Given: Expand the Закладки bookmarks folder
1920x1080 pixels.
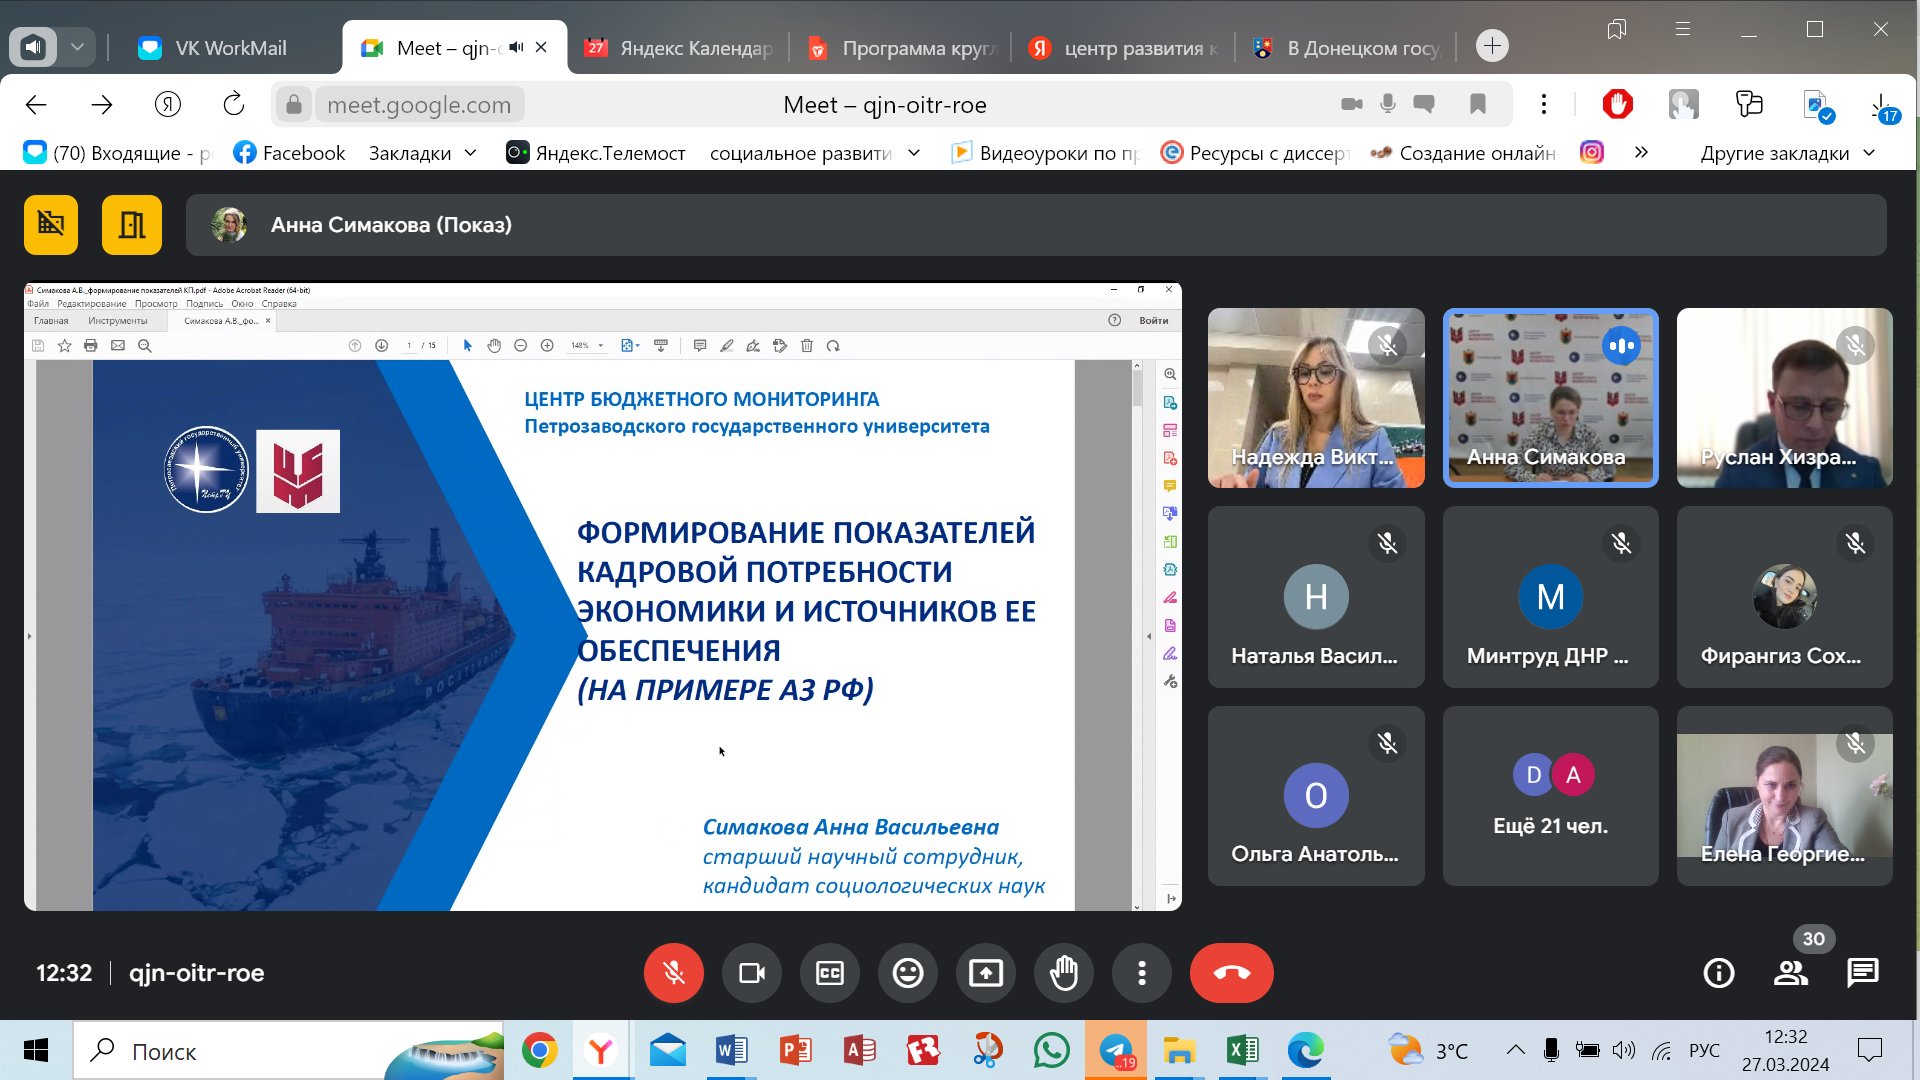Looking at the screenshot, I should tap(422, 153).
